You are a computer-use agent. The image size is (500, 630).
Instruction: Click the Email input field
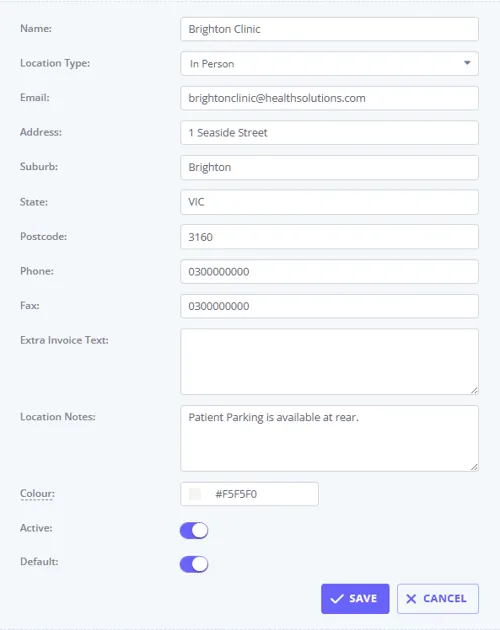click(x=329, y=98)
